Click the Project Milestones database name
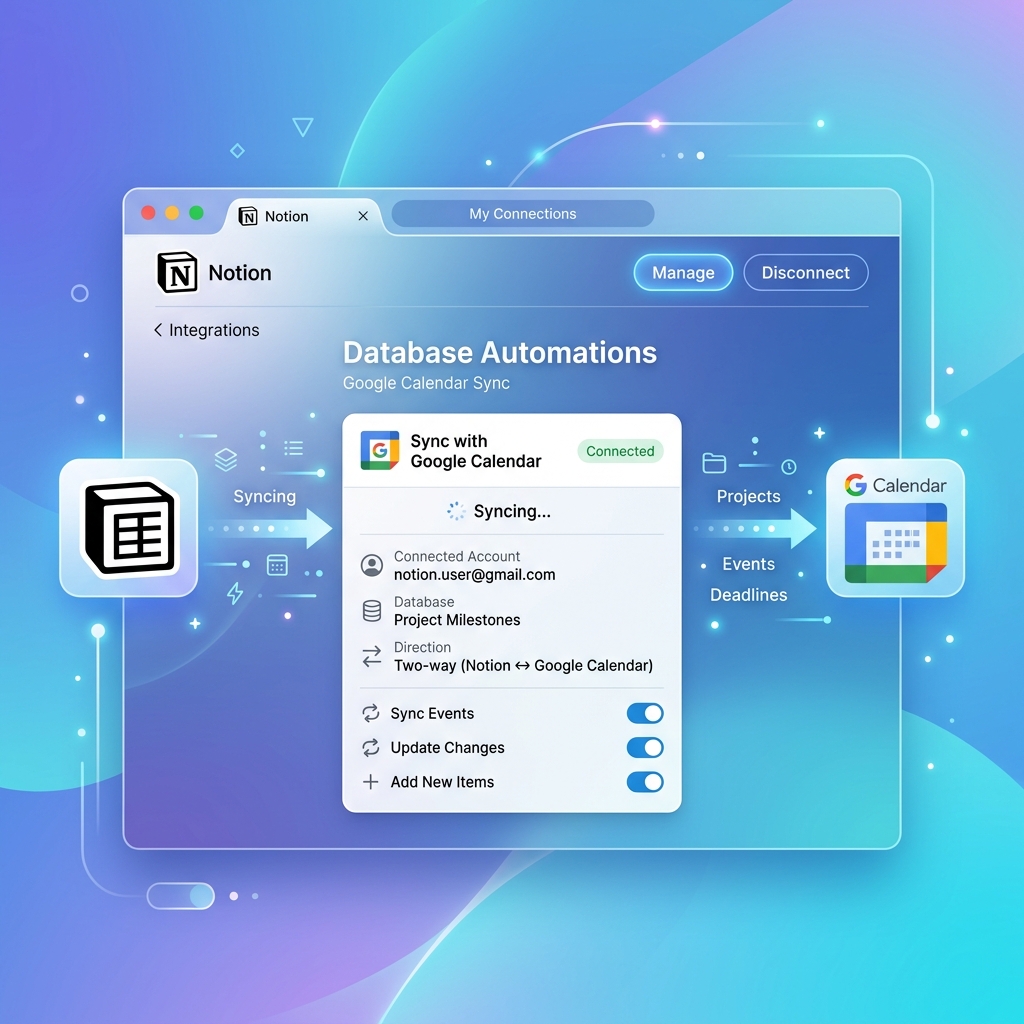 coord(457,620)
